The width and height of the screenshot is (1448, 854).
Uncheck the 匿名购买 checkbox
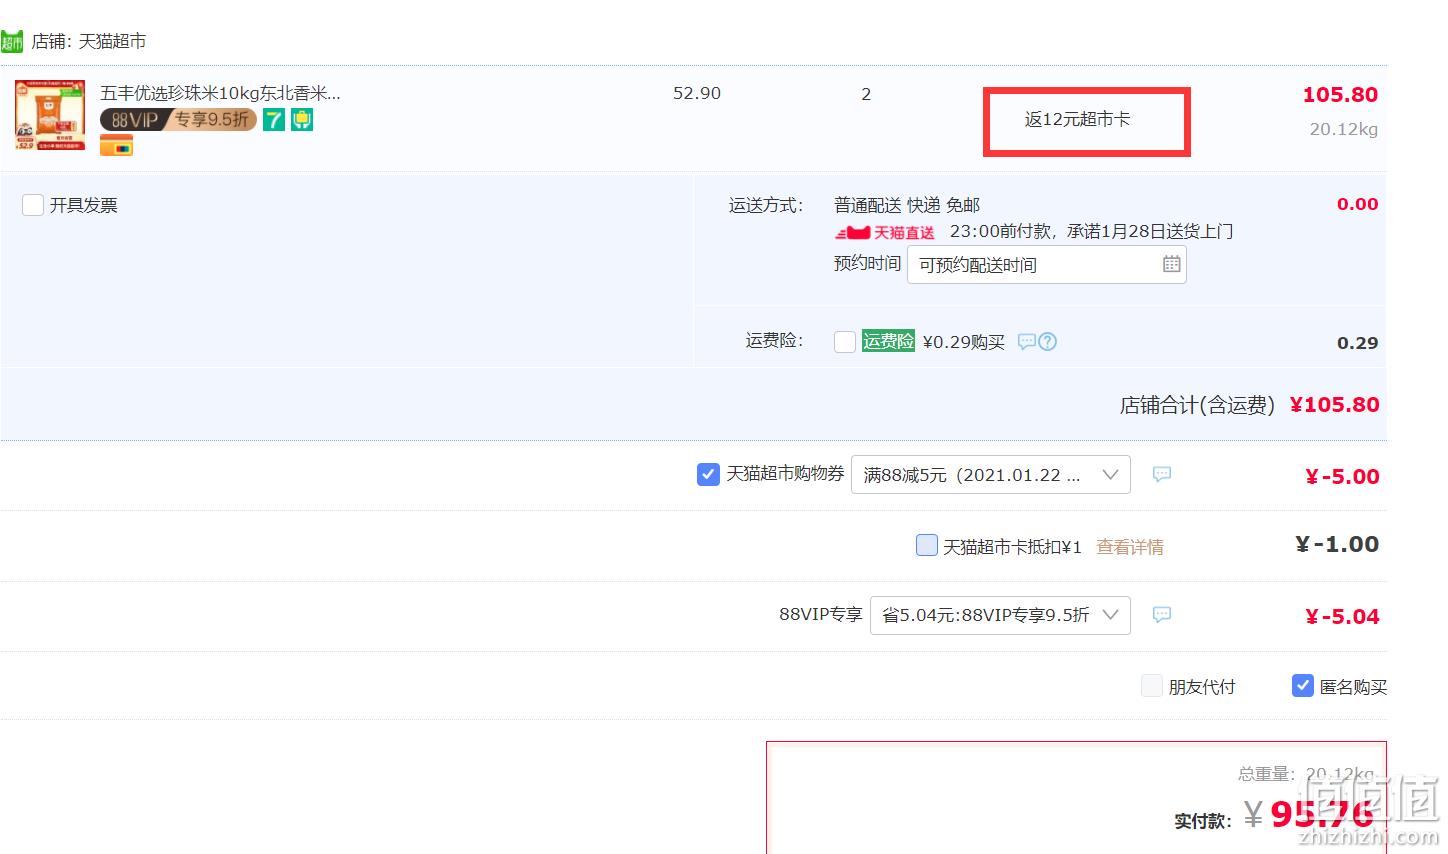1303,685
